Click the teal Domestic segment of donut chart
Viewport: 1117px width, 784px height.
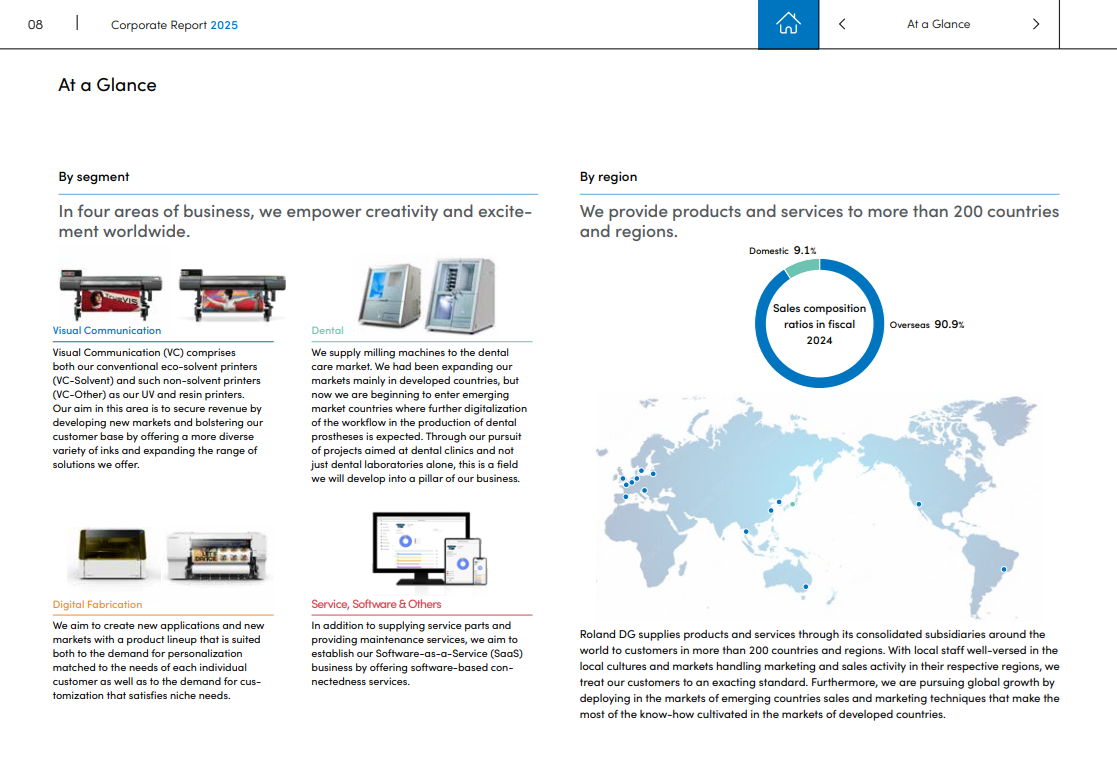tap(801, 267)
